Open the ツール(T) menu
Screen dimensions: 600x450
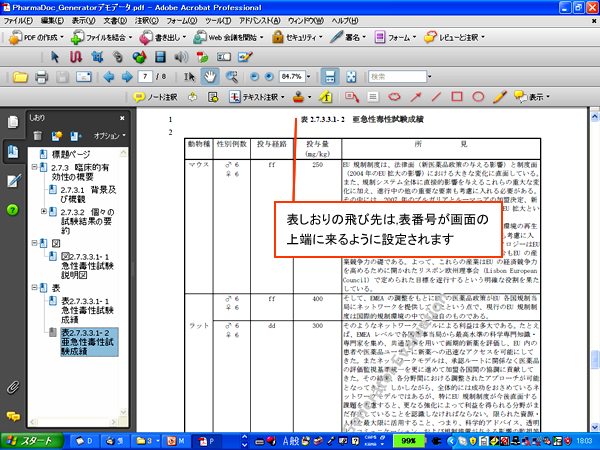(x=218, y=21)
